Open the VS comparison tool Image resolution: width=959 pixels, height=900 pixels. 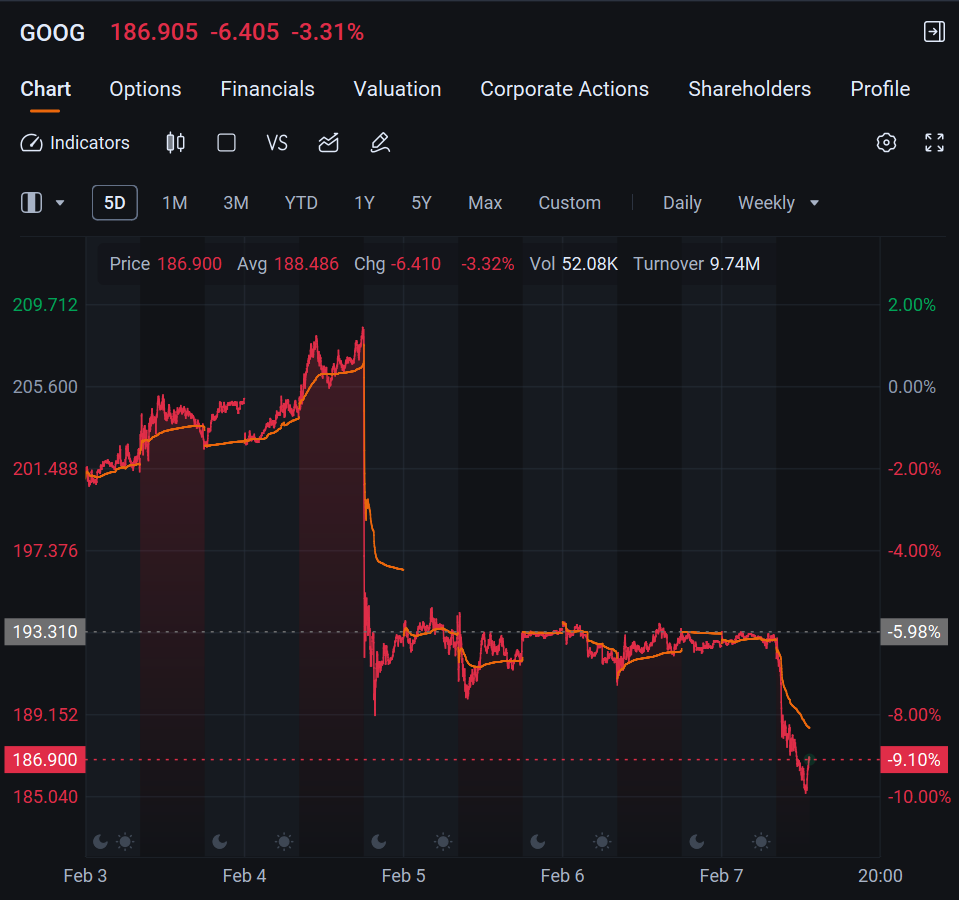tap(277, 143)
